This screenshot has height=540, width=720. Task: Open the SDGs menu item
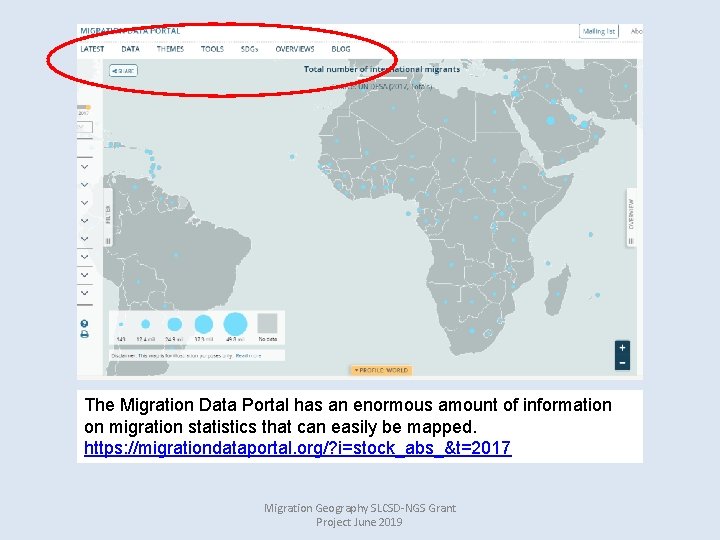tap(249, 49)
